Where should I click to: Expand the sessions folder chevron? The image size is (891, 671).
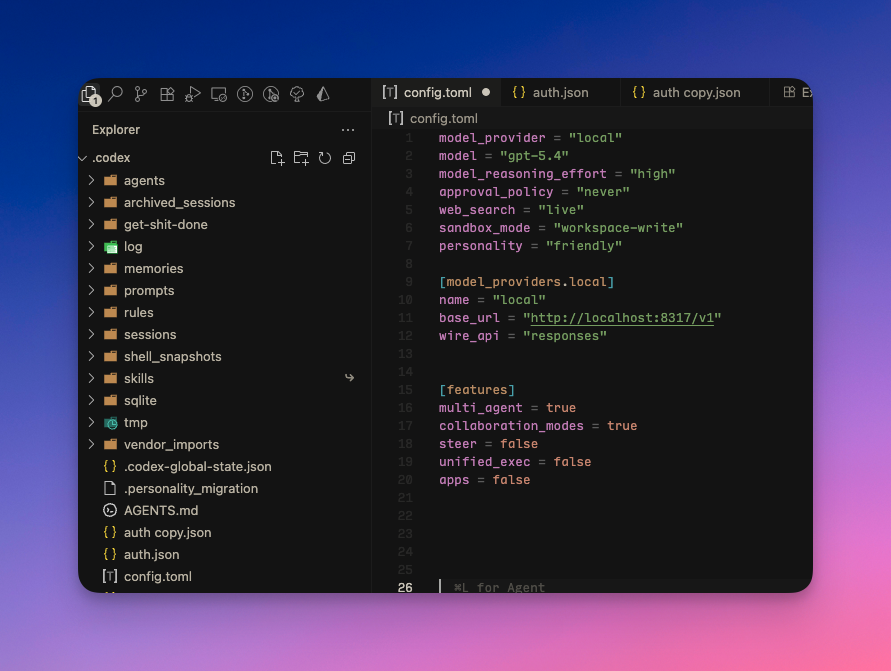[x=91, y=334]
